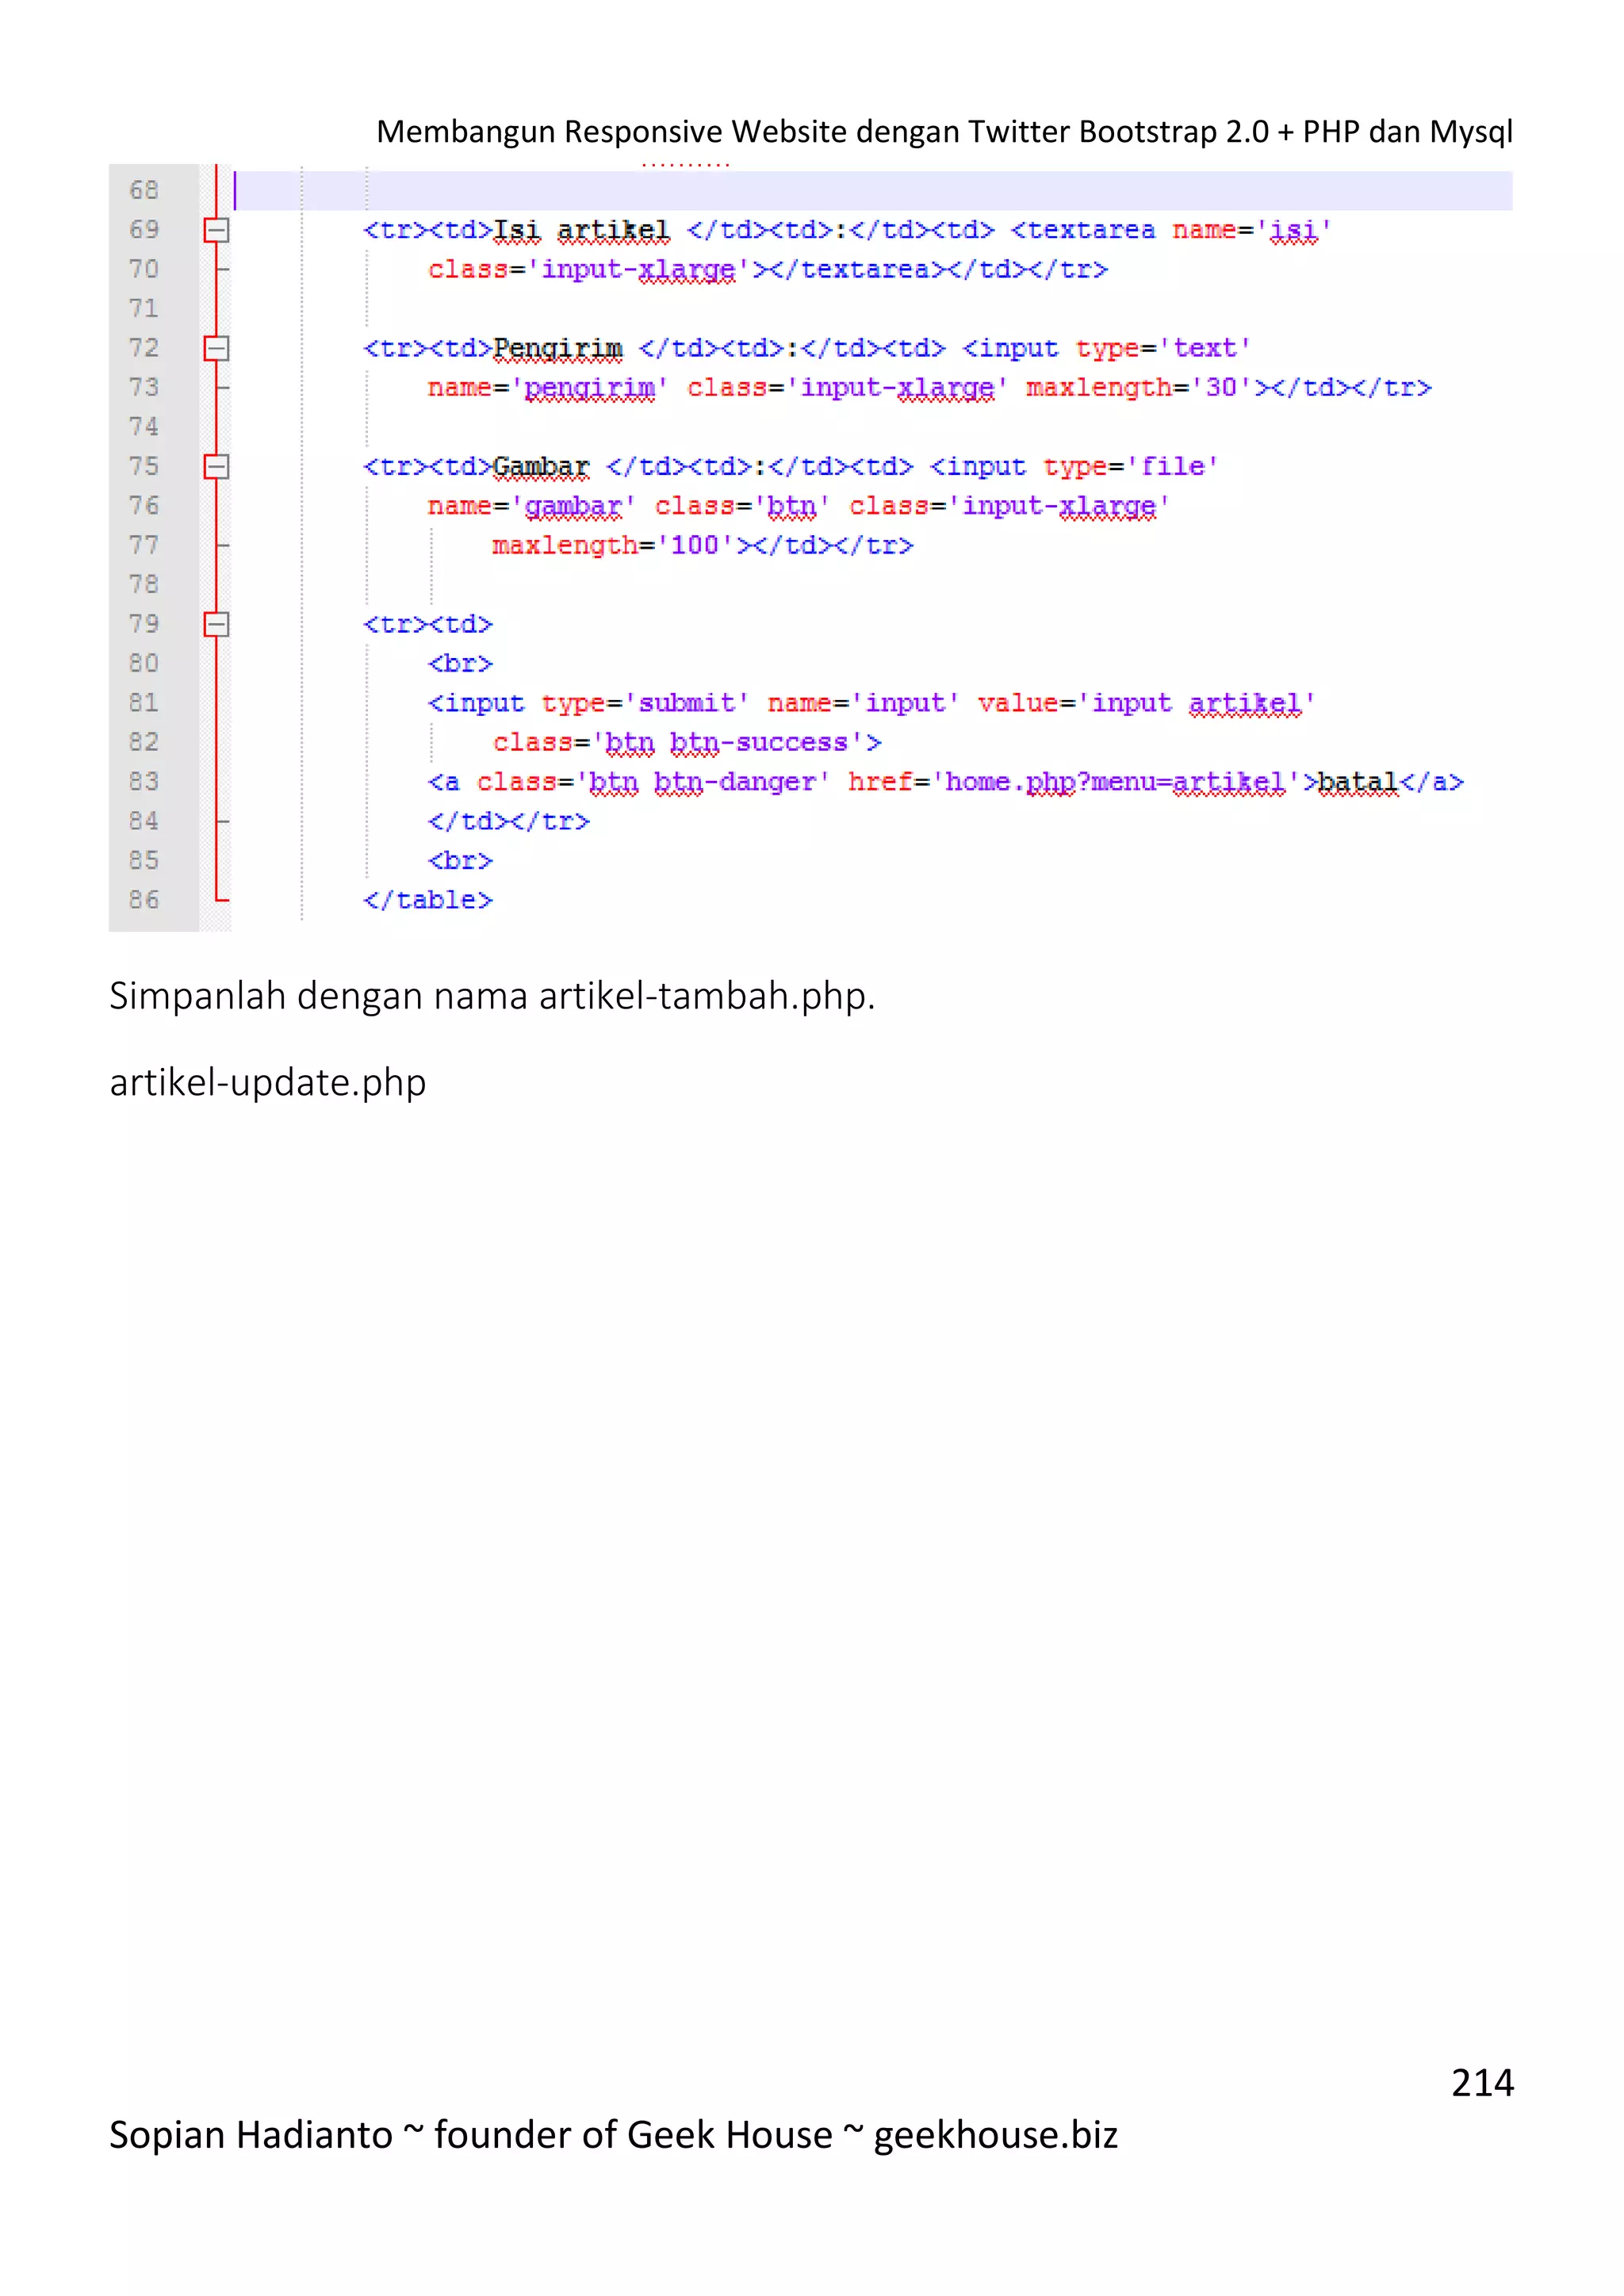
Task: Click class='input-xlarge' on line 70
Action: pyautogui.click(x=589, y=270)
